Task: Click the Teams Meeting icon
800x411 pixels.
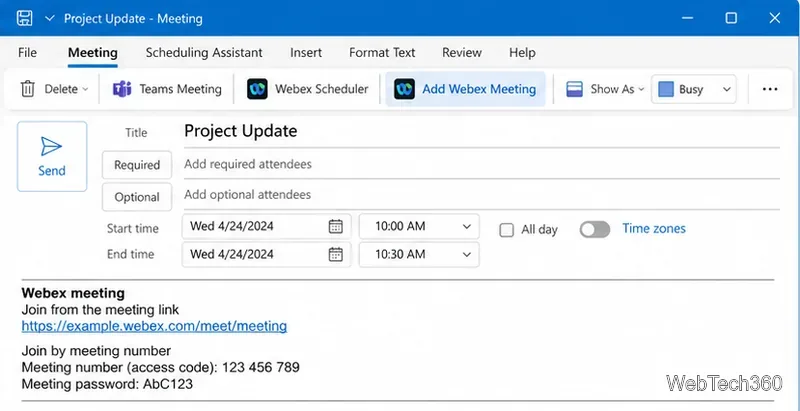Action: point(122,89)
